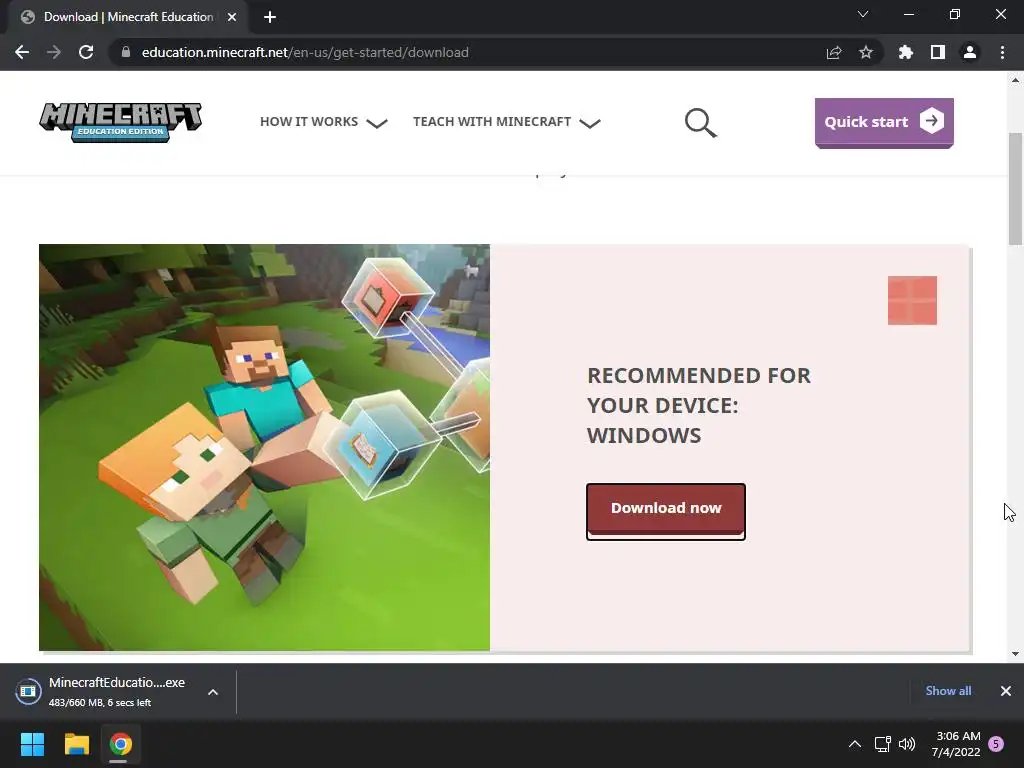Viewport: 1024px width, 768px height.
Task: Open File Explorer from the taskbar
Action: point(76,744)
